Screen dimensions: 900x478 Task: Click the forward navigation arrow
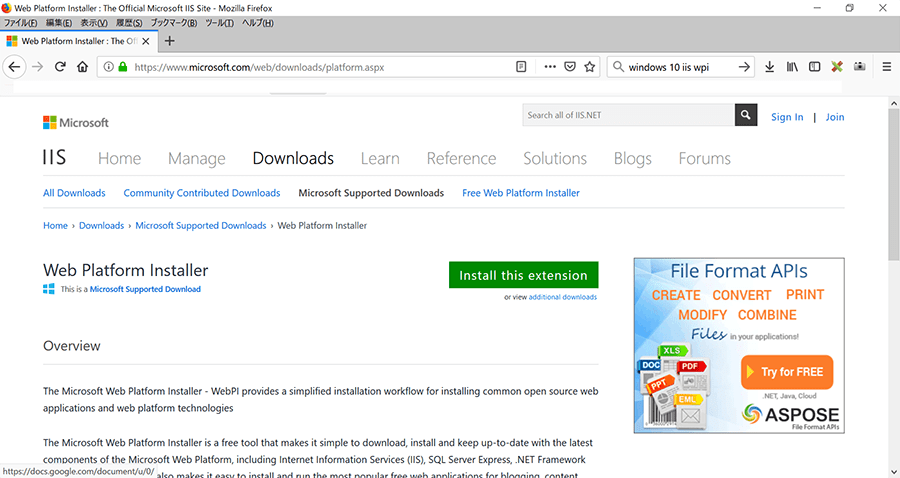(x=37, y=67)
